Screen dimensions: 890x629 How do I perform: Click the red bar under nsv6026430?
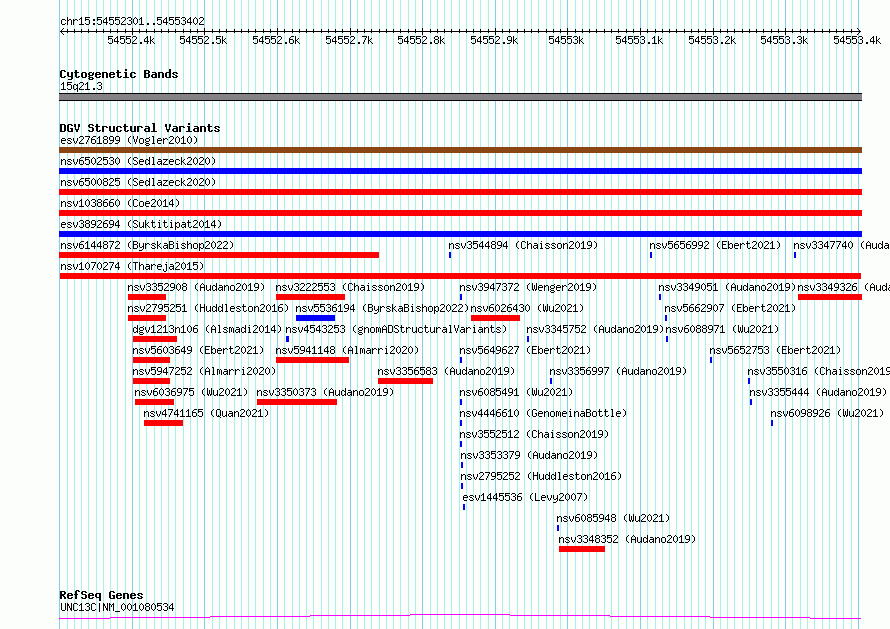(496, 318)
